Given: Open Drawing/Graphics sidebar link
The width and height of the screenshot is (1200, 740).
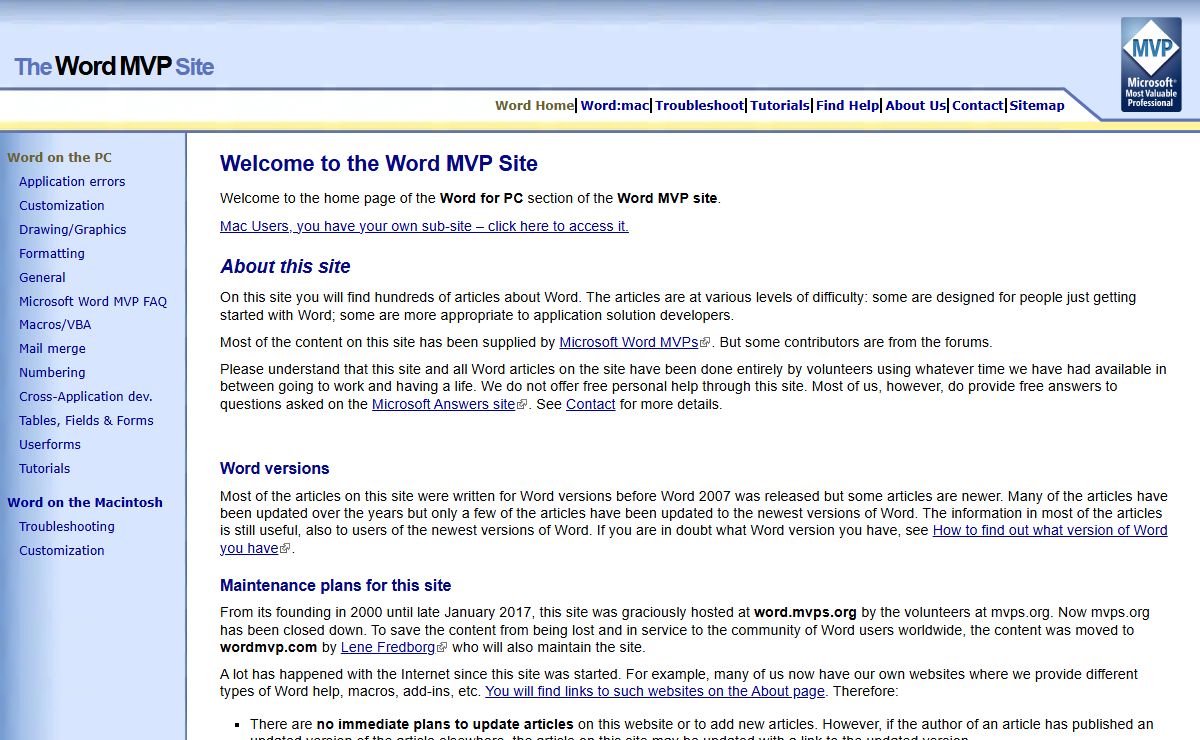Looking at the screenshot, I should pos(73,230).
